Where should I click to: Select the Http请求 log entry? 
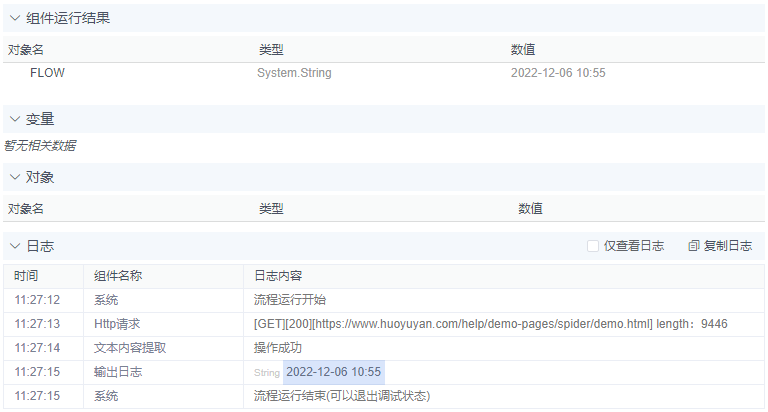pos(117,324)
